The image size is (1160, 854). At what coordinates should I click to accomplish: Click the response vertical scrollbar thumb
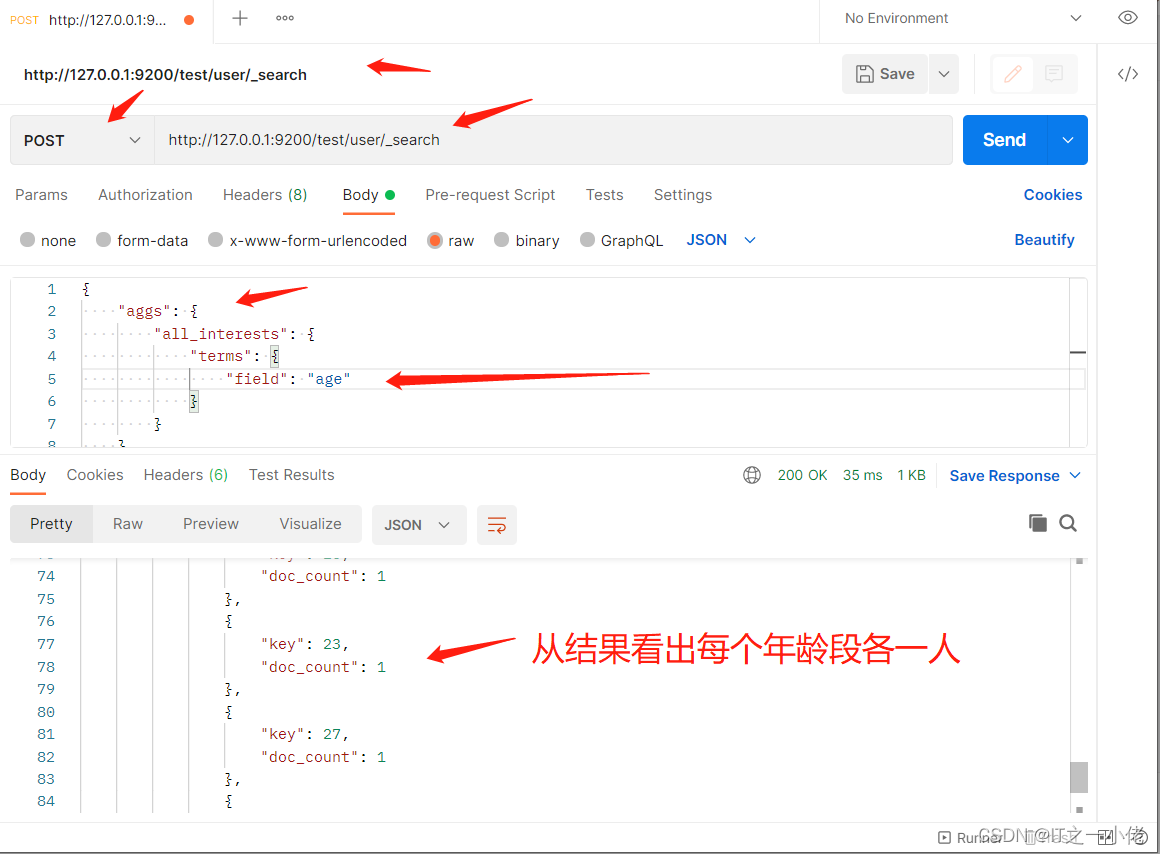coord(1079,777)
